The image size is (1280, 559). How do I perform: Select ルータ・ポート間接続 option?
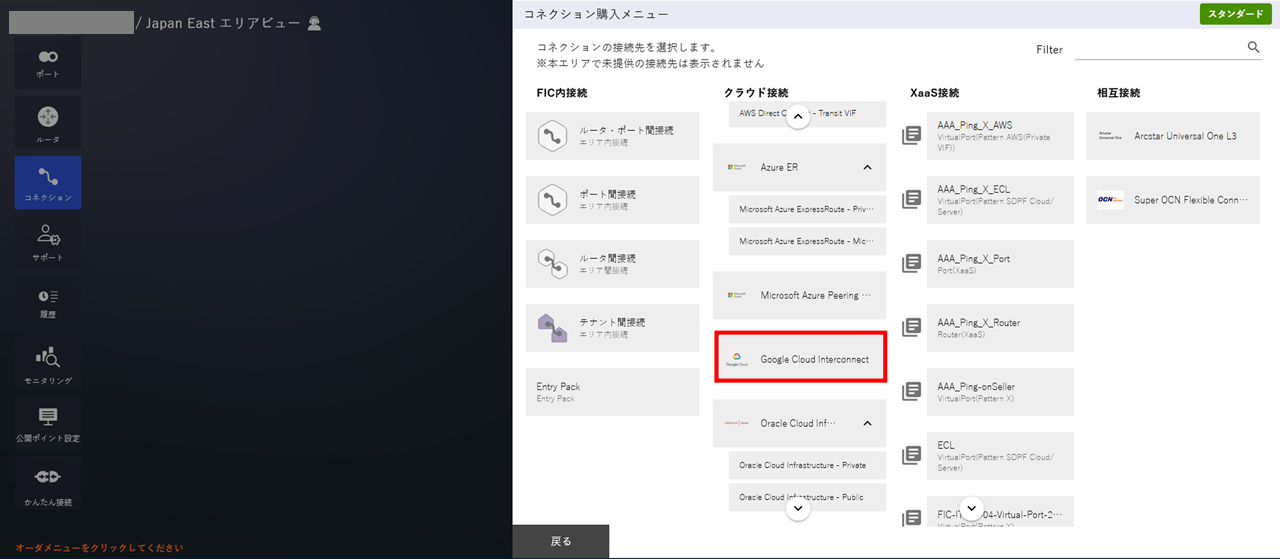613,135
